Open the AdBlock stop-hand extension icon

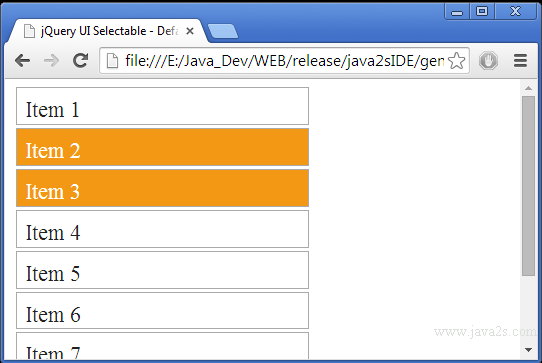pos(488,61)
